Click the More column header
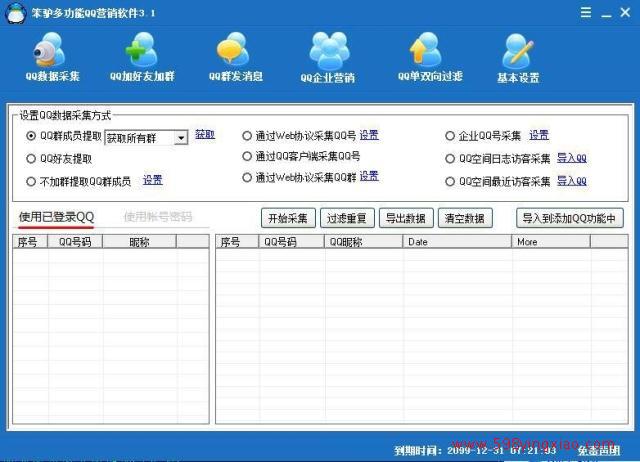 551,242
